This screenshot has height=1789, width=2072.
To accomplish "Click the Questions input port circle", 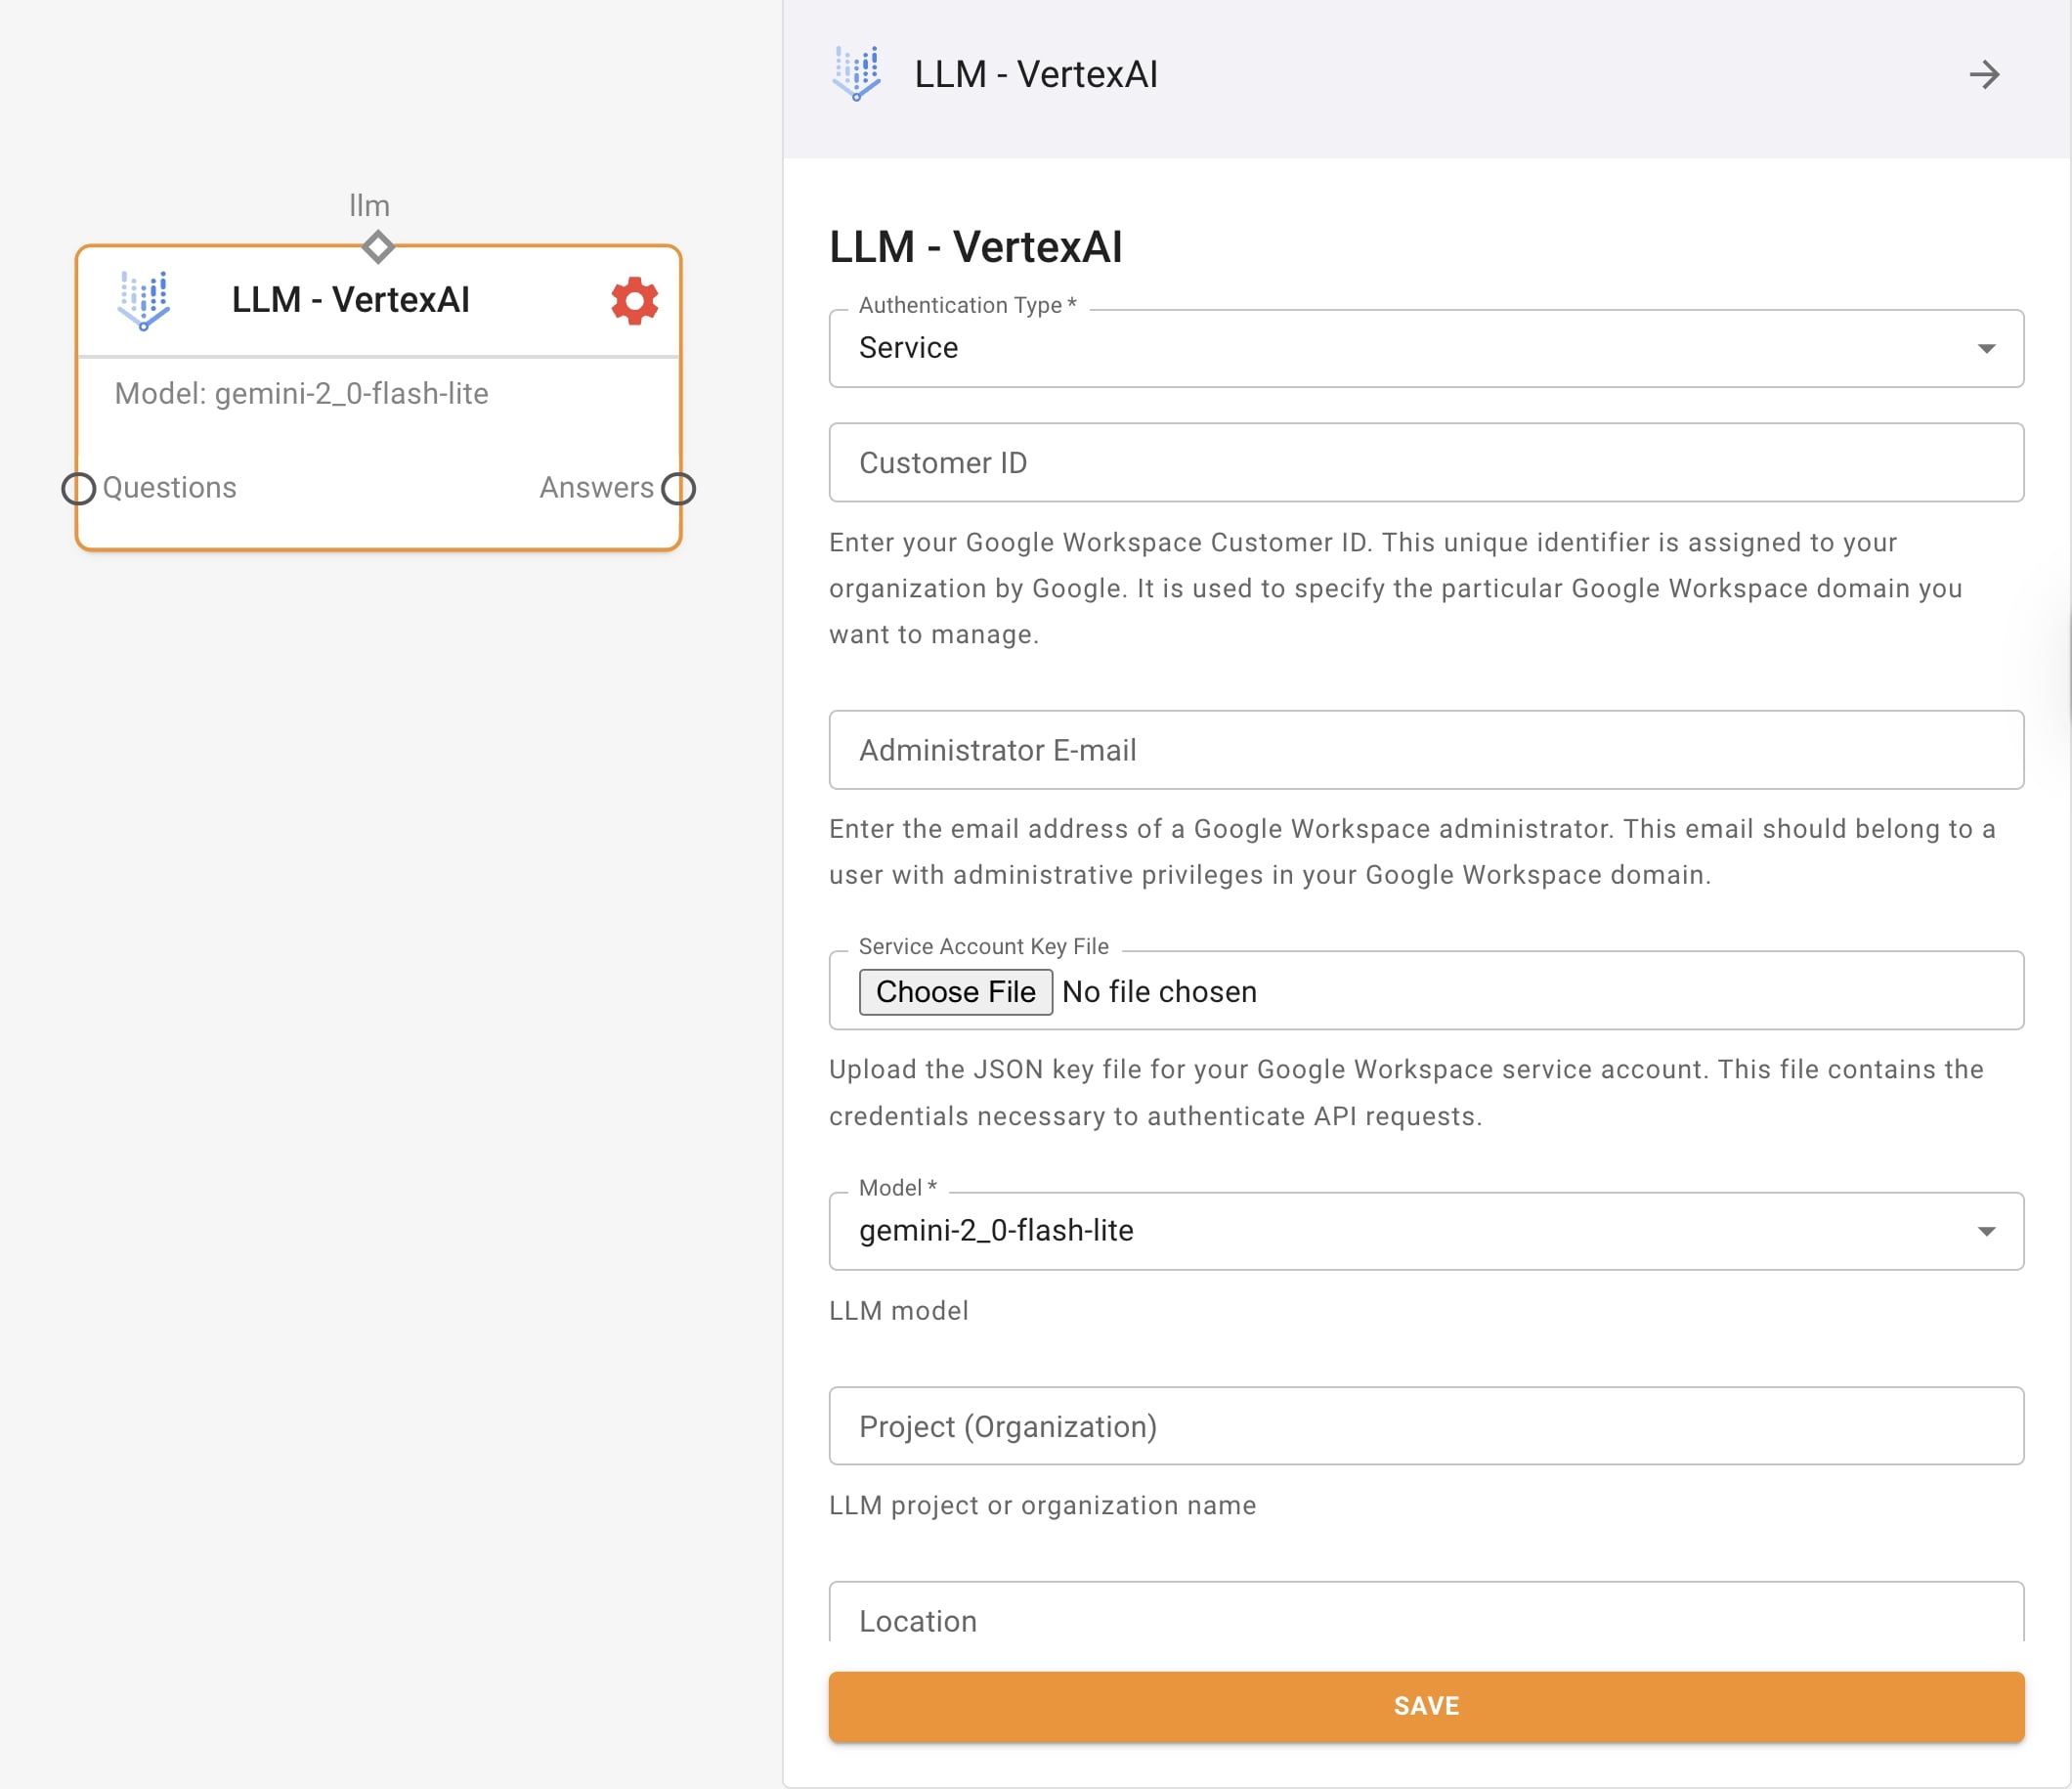I will coord(79,489).
